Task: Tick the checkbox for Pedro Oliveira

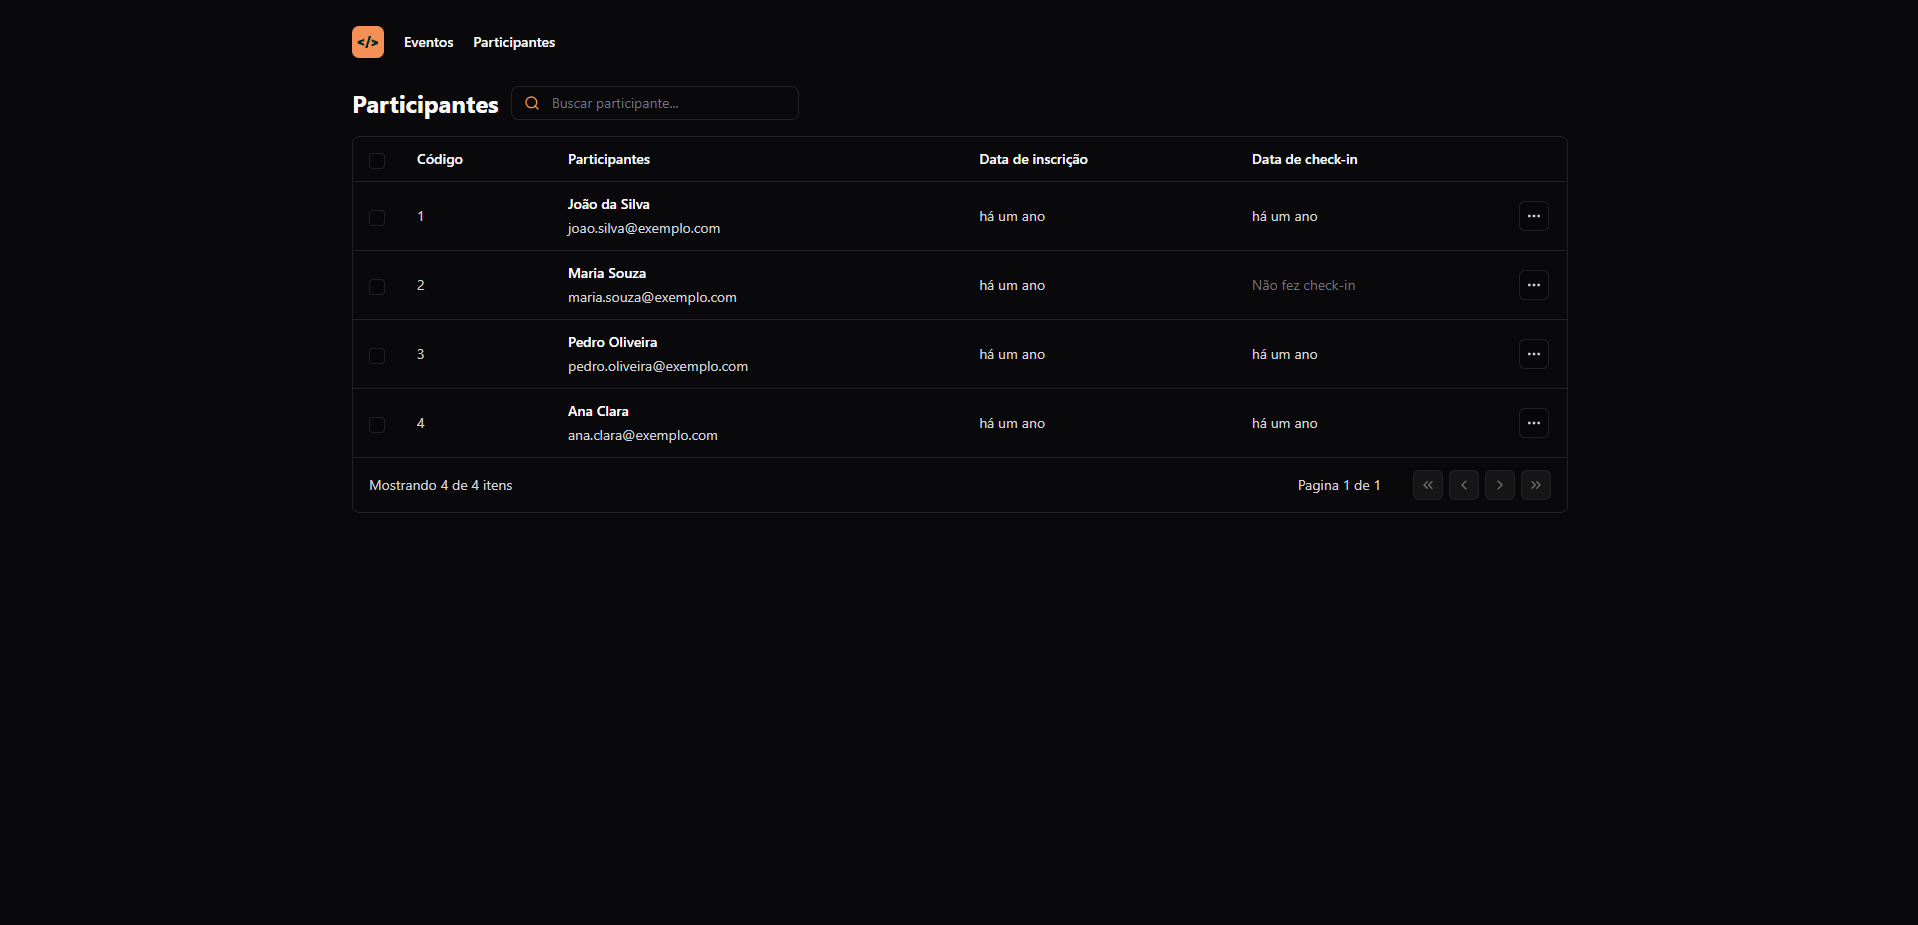Action: [x=377, y=356]
